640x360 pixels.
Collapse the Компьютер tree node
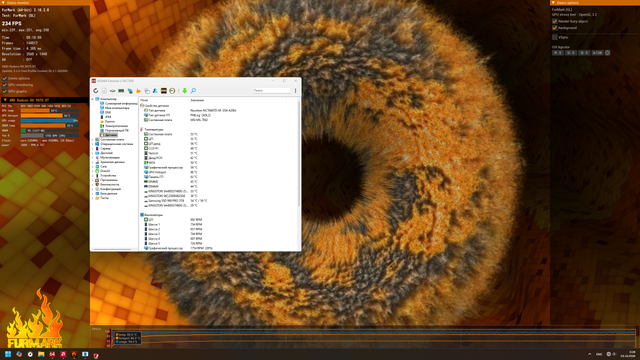tap(93, 99)
